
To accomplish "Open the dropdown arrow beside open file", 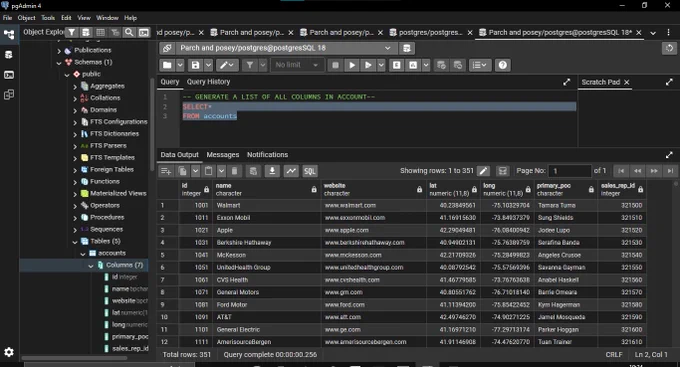I will click(180, 65).
